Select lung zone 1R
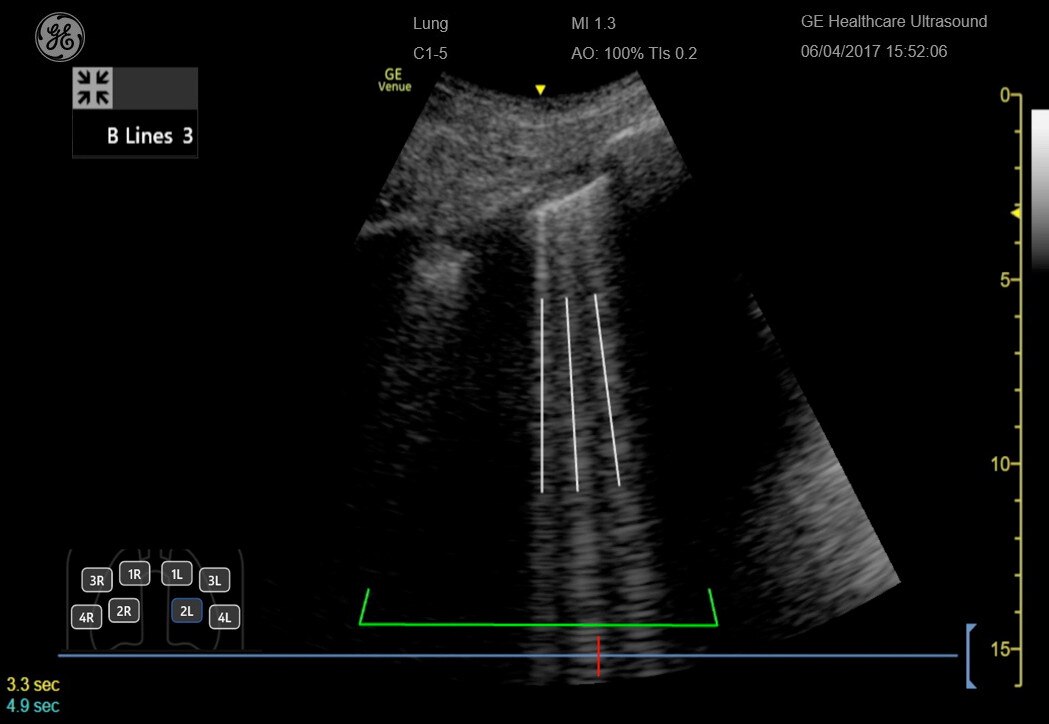This screenshot has height=724, width=1049. [x=134, y=573]
